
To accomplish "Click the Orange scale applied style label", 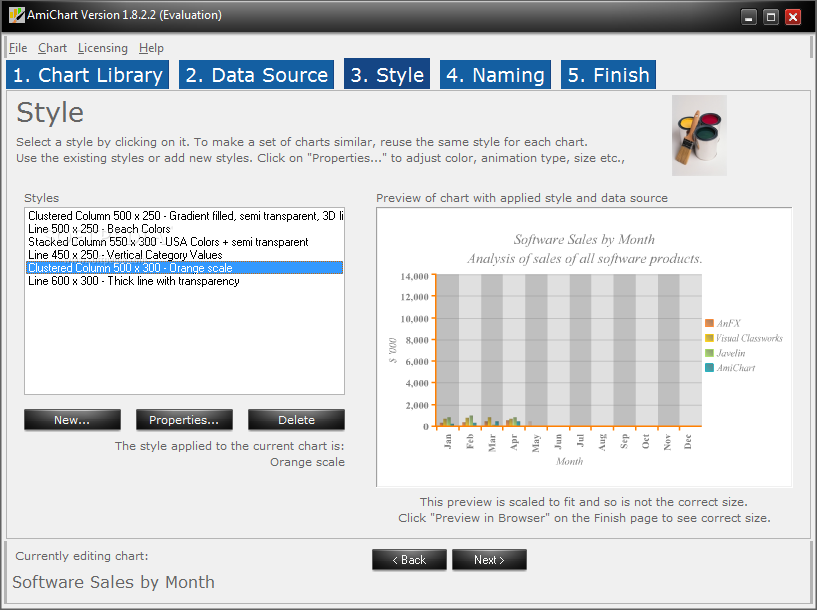I will [x=307, y=462].
